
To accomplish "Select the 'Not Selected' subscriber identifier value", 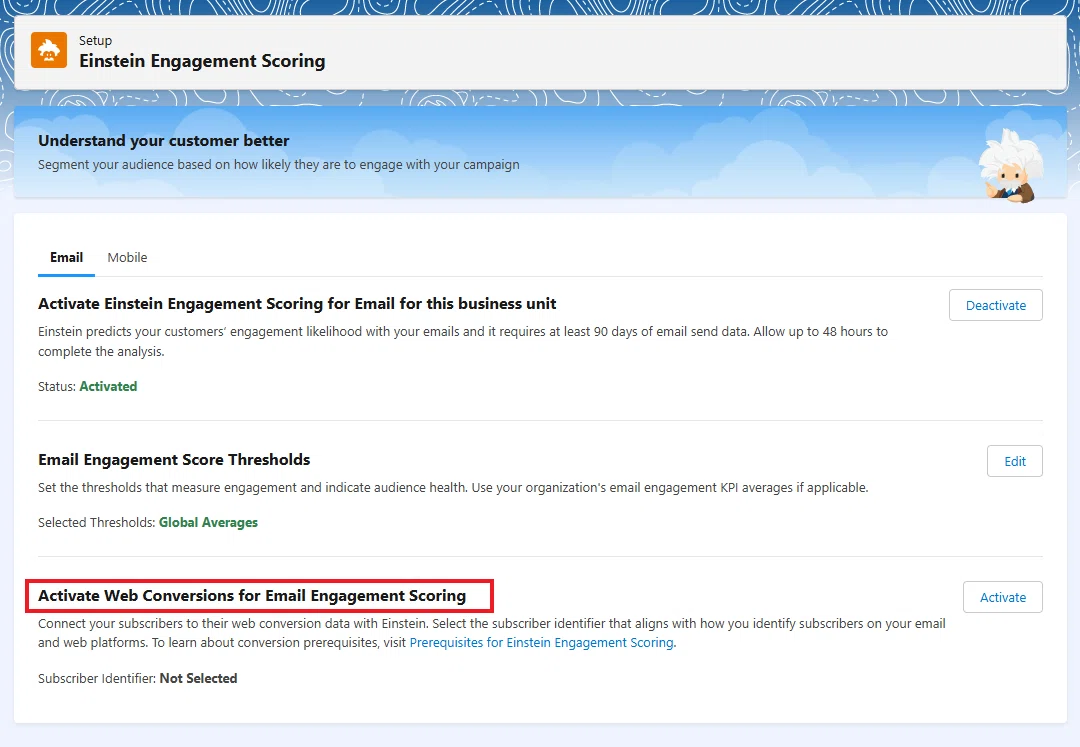I will [198, 678].
